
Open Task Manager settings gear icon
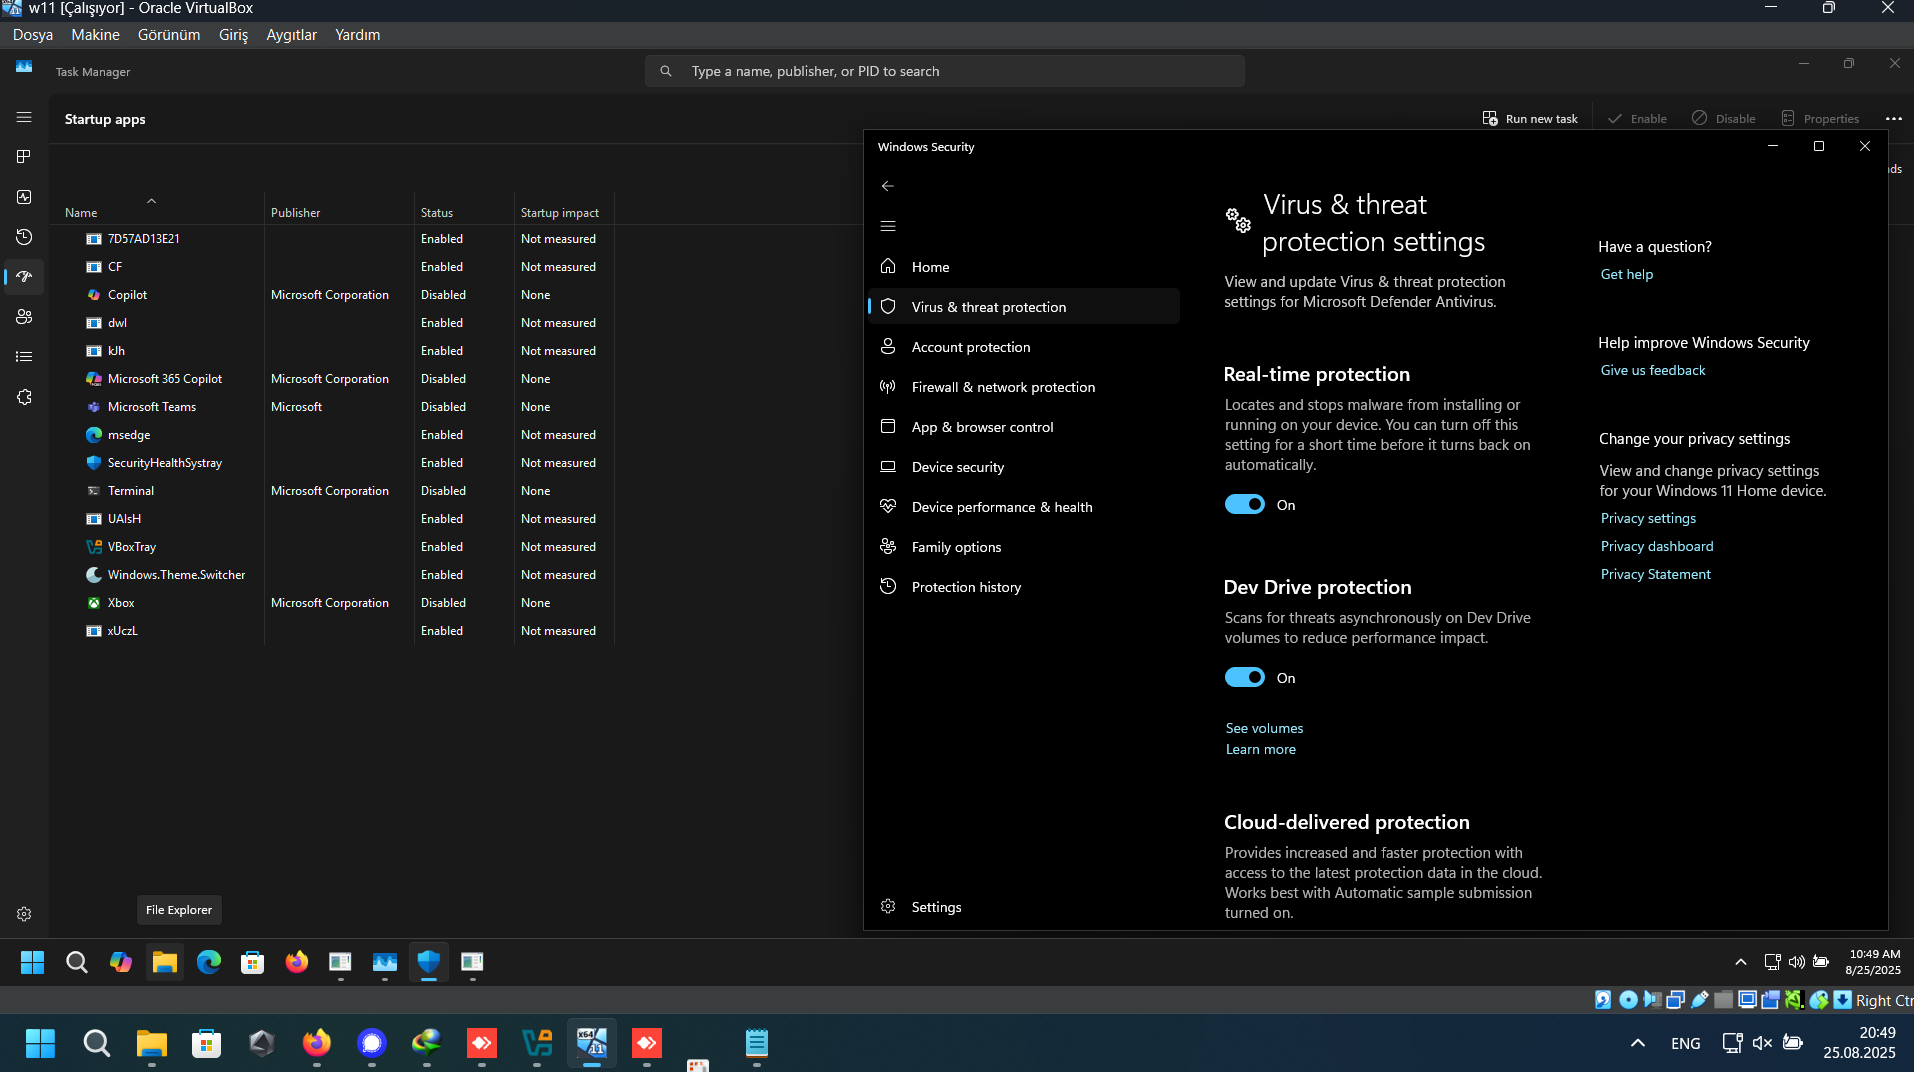pyautogui.click(x=24, y=914)
